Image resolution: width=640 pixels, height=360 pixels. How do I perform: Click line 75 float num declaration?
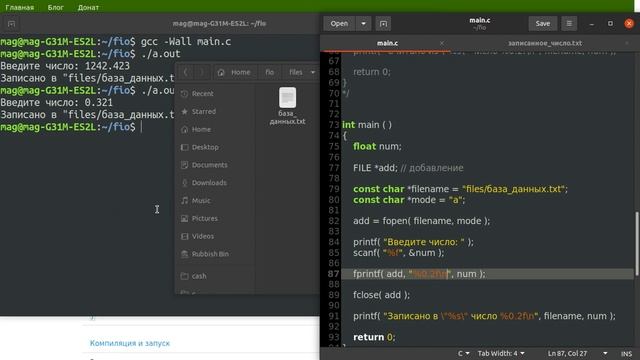(377, 147)
